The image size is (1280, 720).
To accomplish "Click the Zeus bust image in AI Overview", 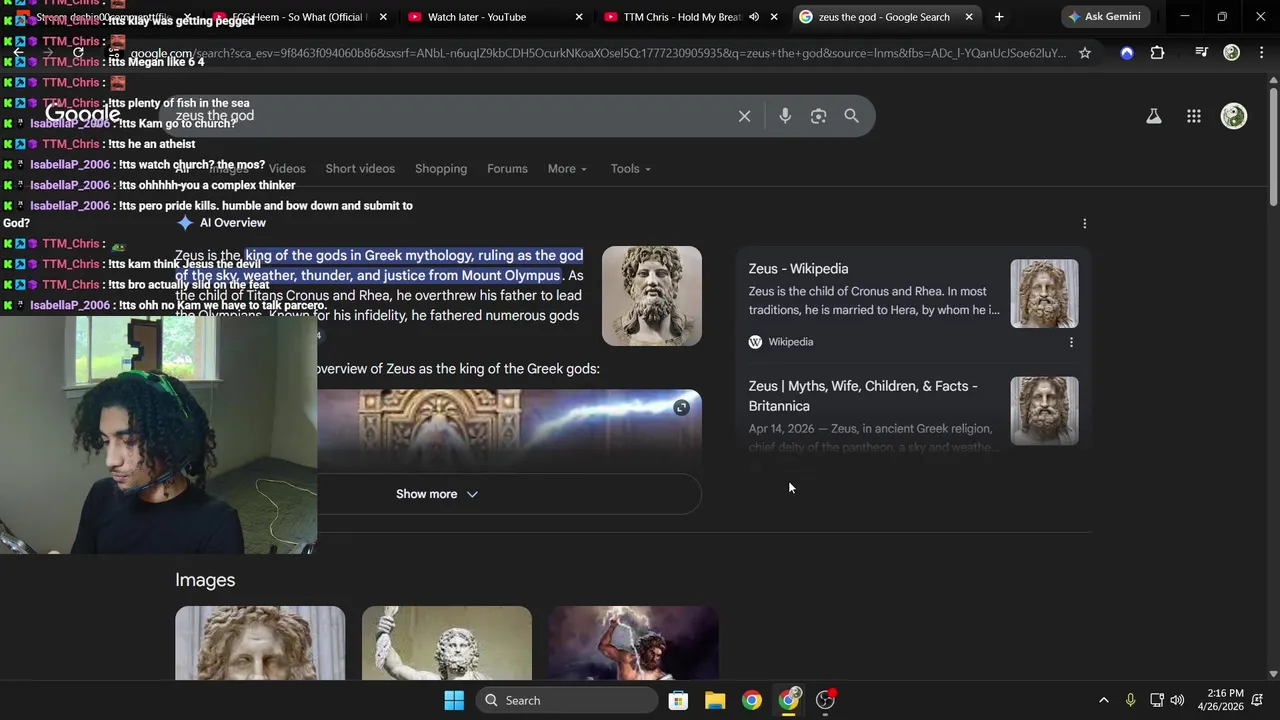I will [652, 296].
